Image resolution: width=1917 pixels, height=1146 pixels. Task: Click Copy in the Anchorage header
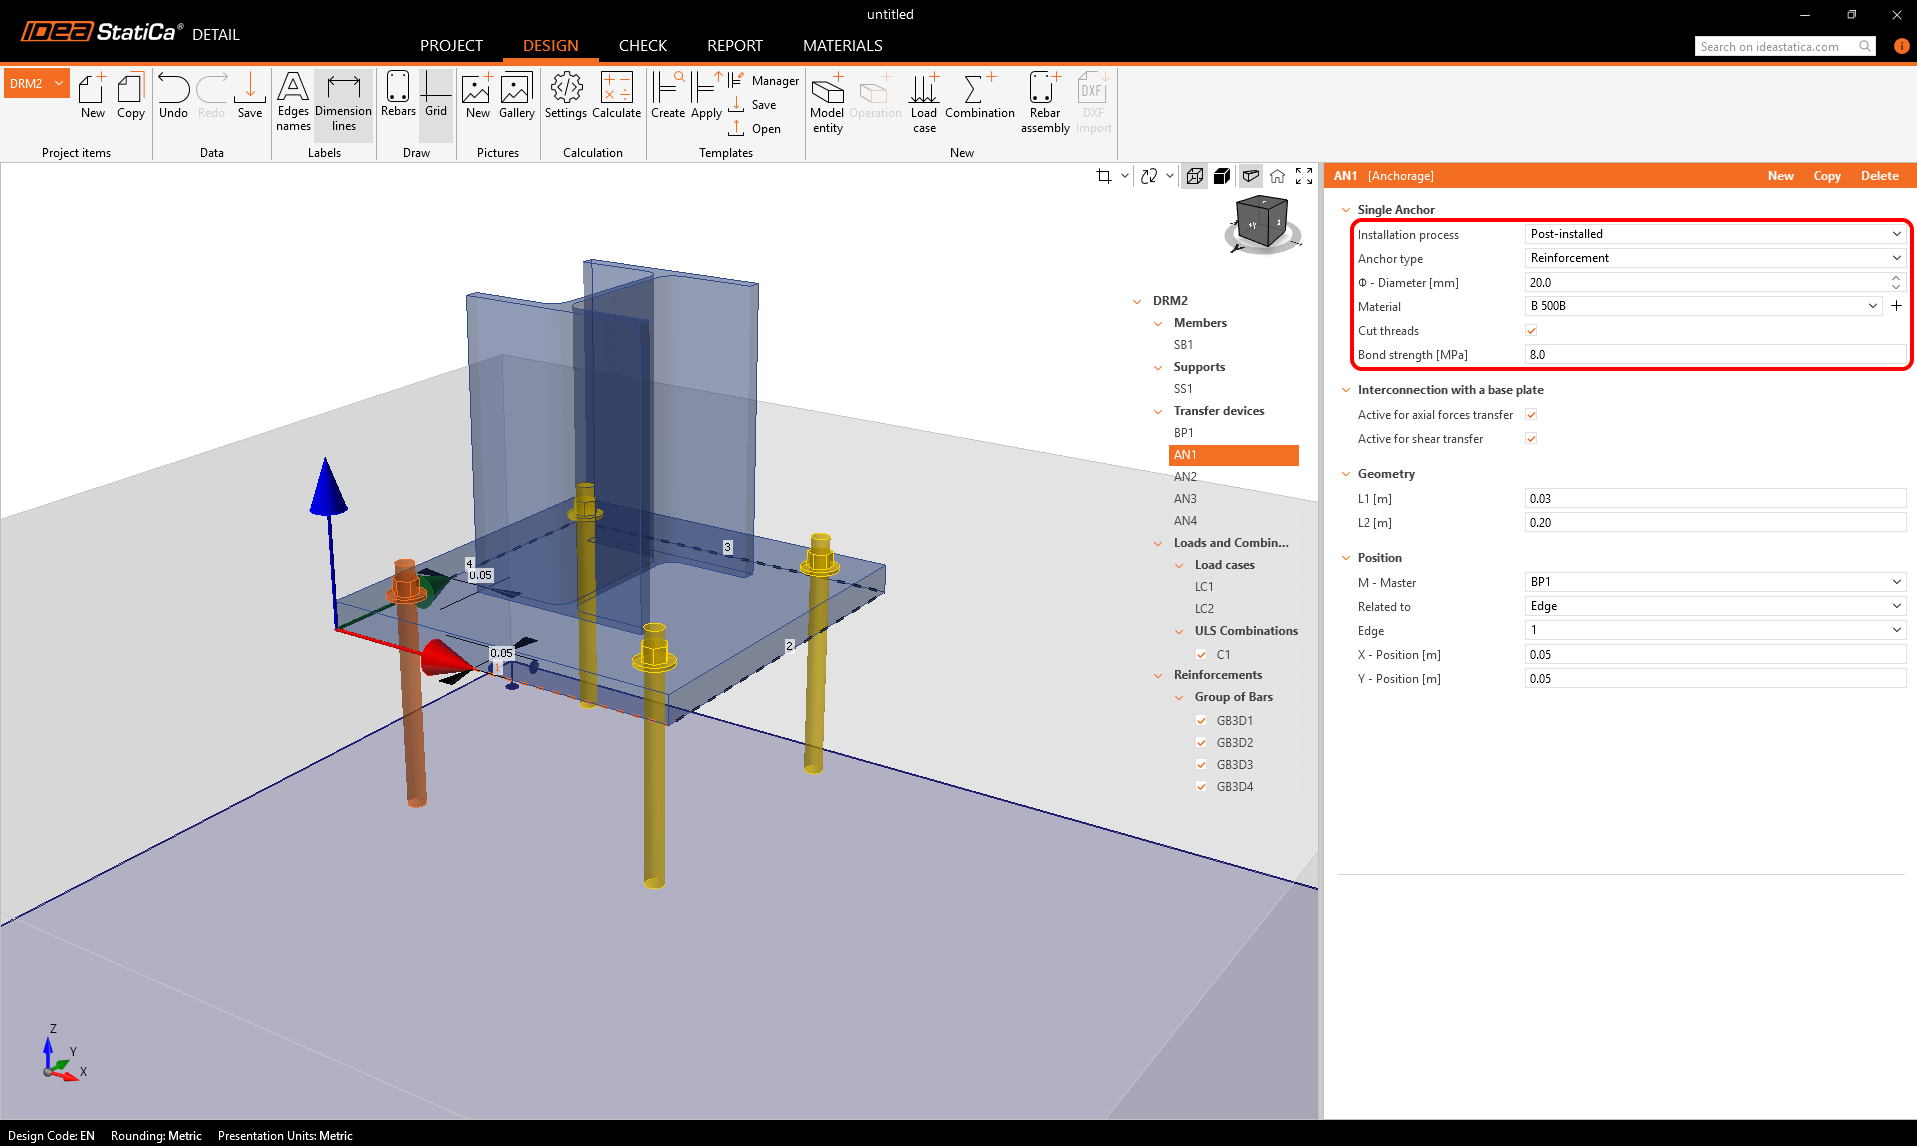[x=1827, y=176]
